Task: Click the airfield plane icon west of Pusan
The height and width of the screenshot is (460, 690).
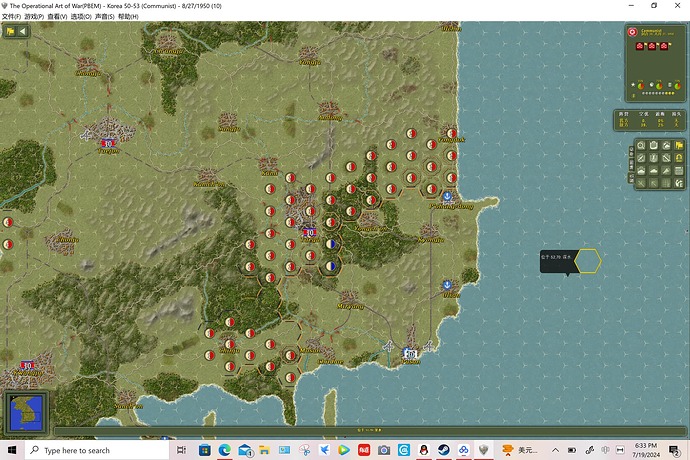Action: tap(388, 347)
